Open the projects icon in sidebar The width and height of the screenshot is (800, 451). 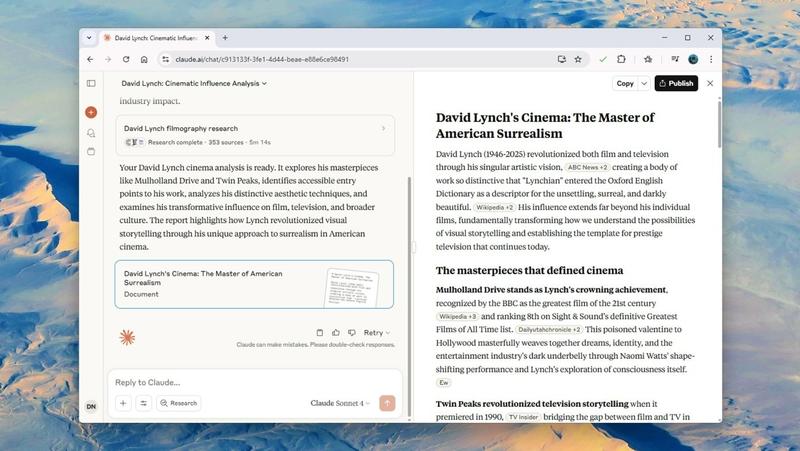point(91,152)
